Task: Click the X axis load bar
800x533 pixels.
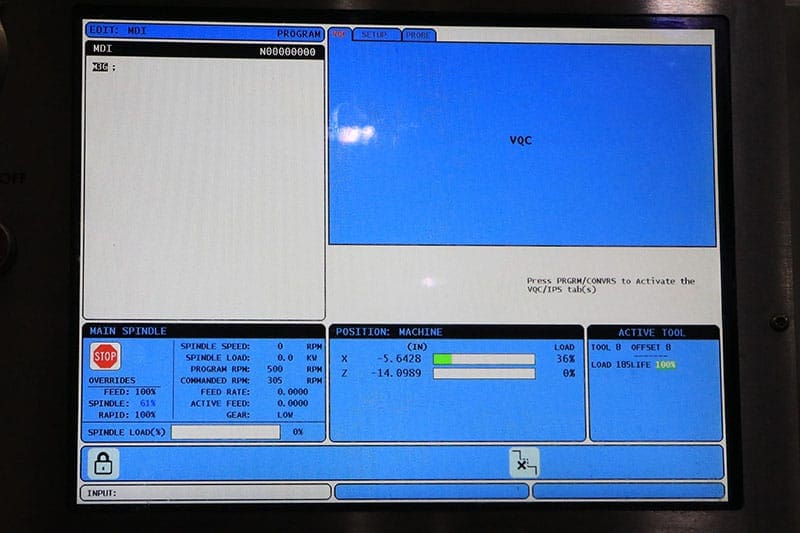Action: pyautogui.click(x=483, y=359)
